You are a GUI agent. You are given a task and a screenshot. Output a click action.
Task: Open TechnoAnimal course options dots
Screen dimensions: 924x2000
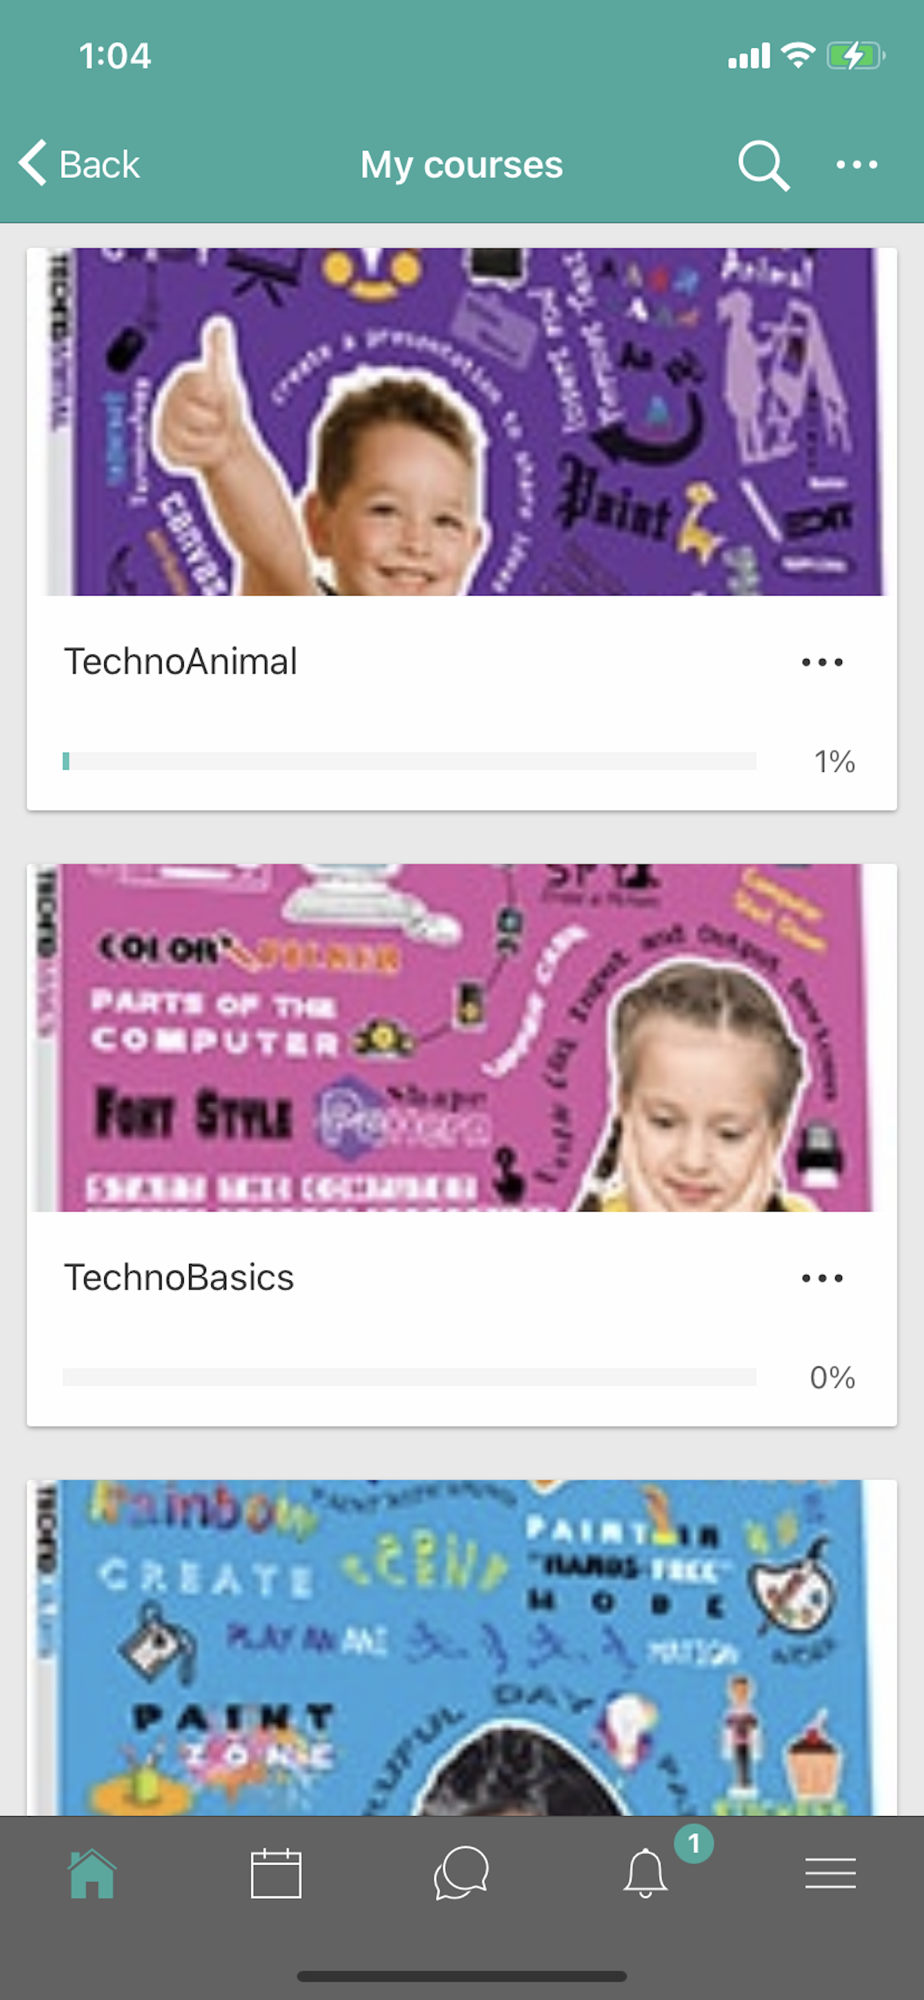click(822, 662)
